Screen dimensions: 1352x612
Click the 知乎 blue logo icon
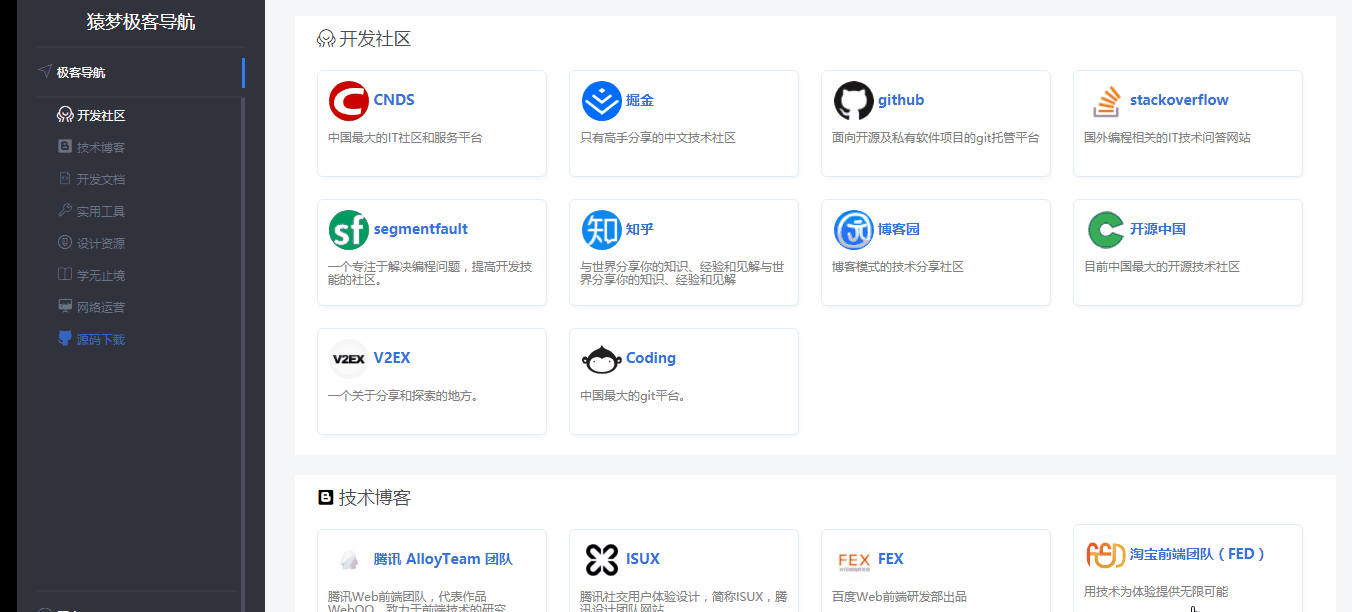click(601, 230)
